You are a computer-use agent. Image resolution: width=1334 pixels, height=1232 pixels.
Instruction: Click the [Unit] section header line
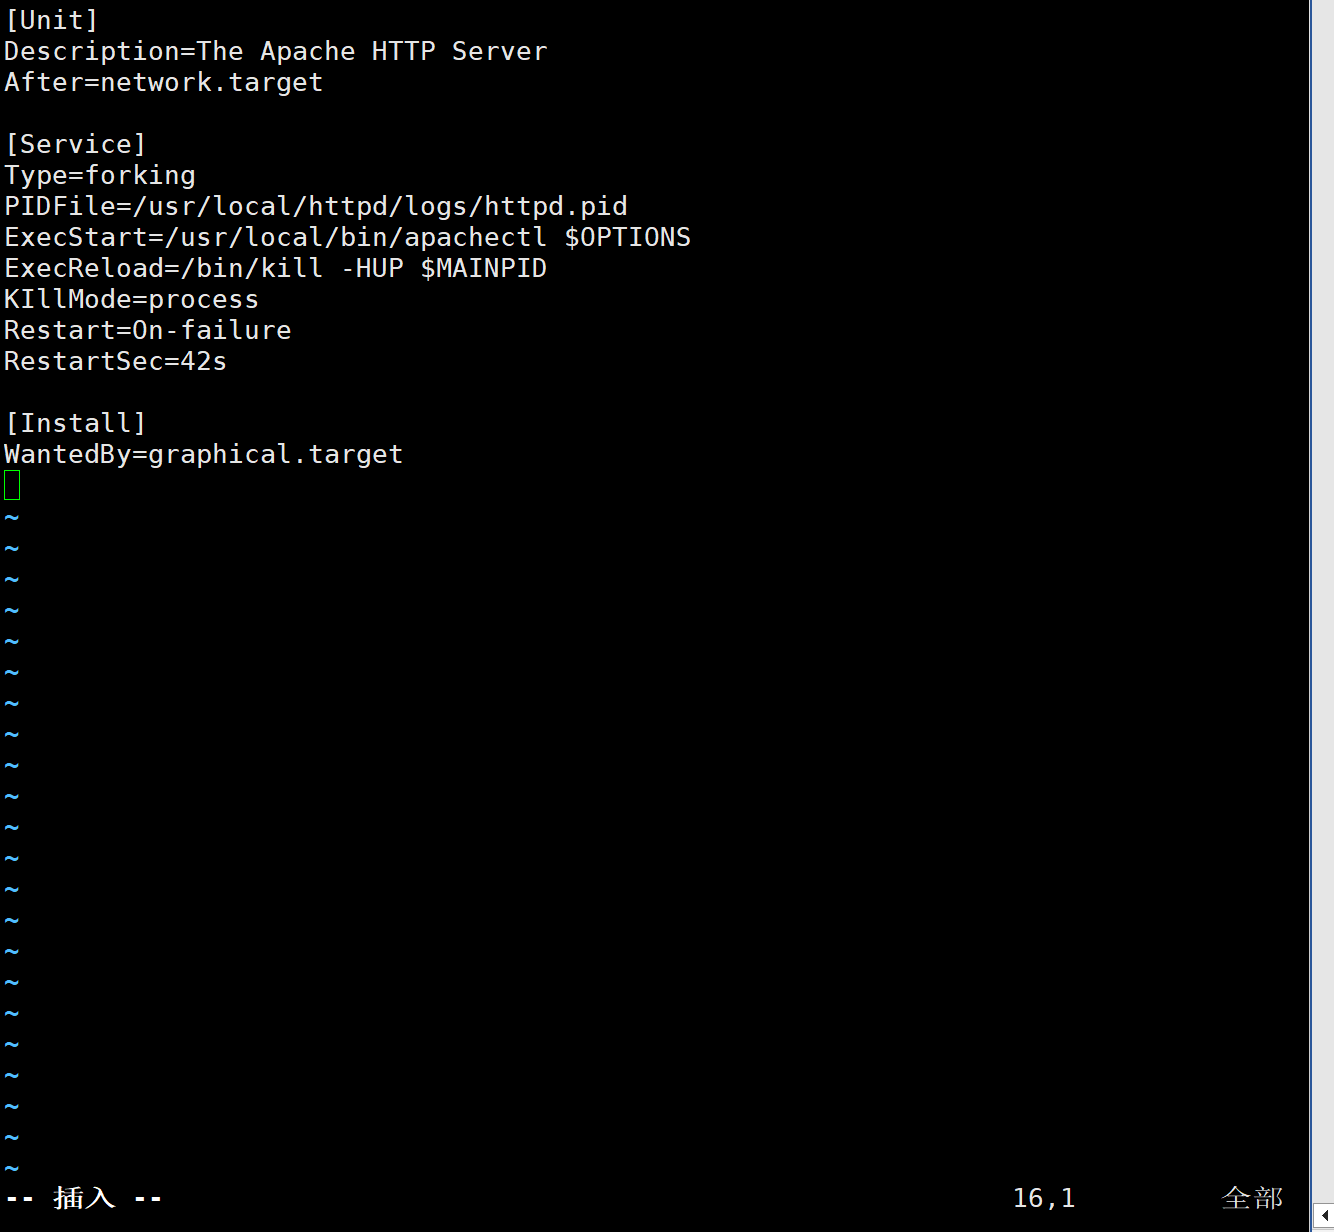pyautogui.click(x=51, y=20)
